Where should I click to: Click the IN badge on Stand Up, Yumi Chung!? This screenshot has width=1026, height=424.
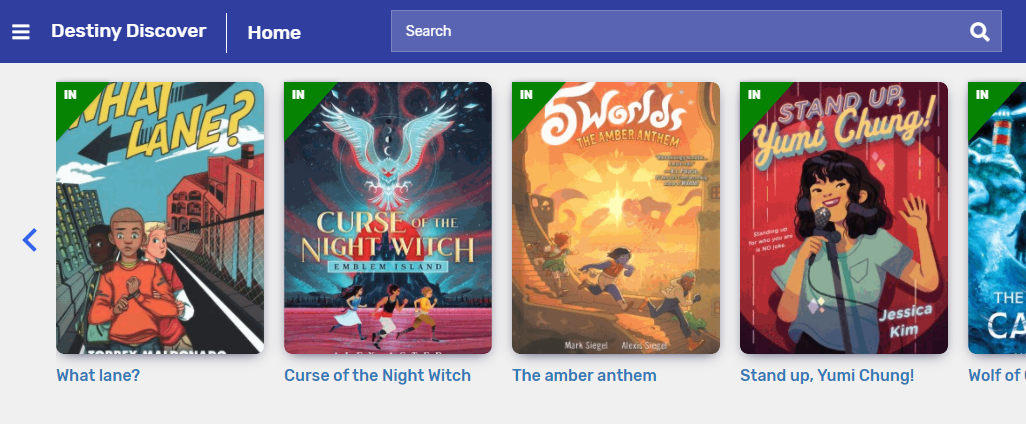[754, 95]
